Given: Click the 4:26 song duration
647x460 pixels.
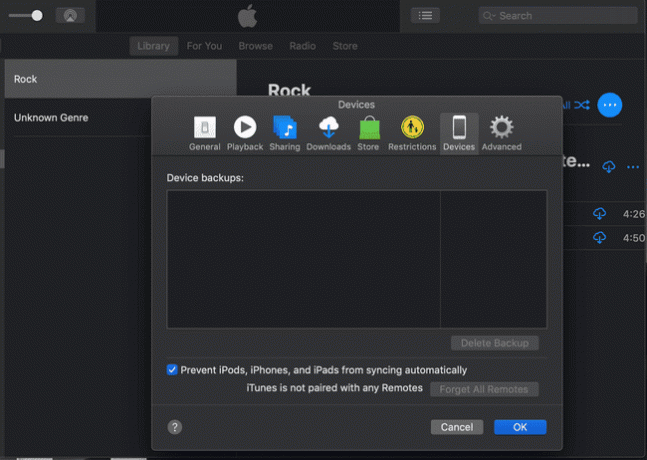Looking at the screenshot, I should (x=634, y=214).
